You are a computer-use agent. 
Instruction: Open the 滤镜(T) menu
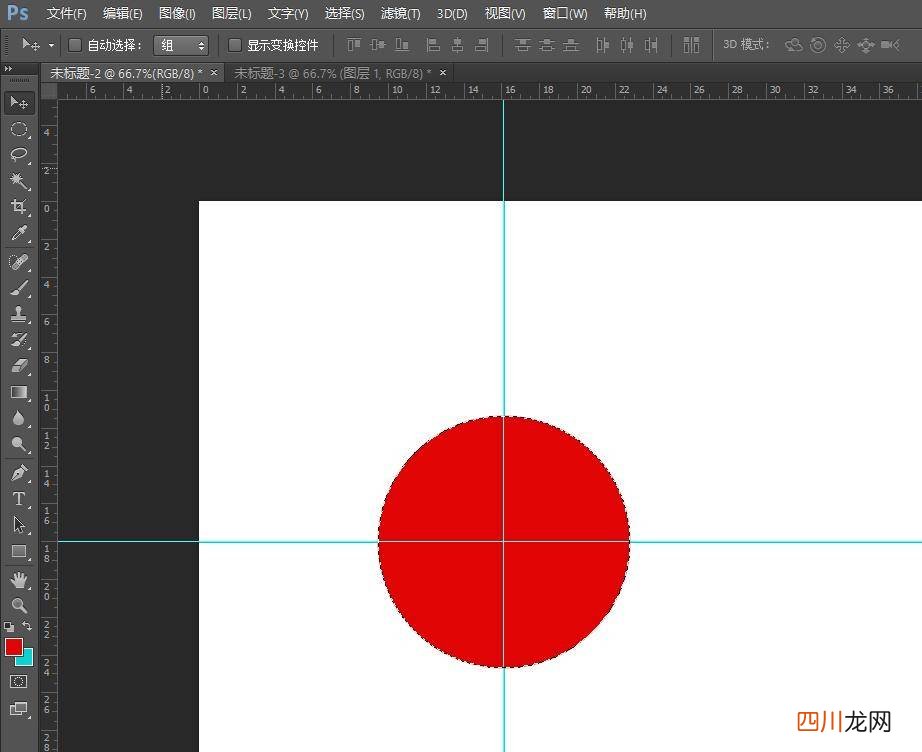pyautogui.click(x=400, y=14)
